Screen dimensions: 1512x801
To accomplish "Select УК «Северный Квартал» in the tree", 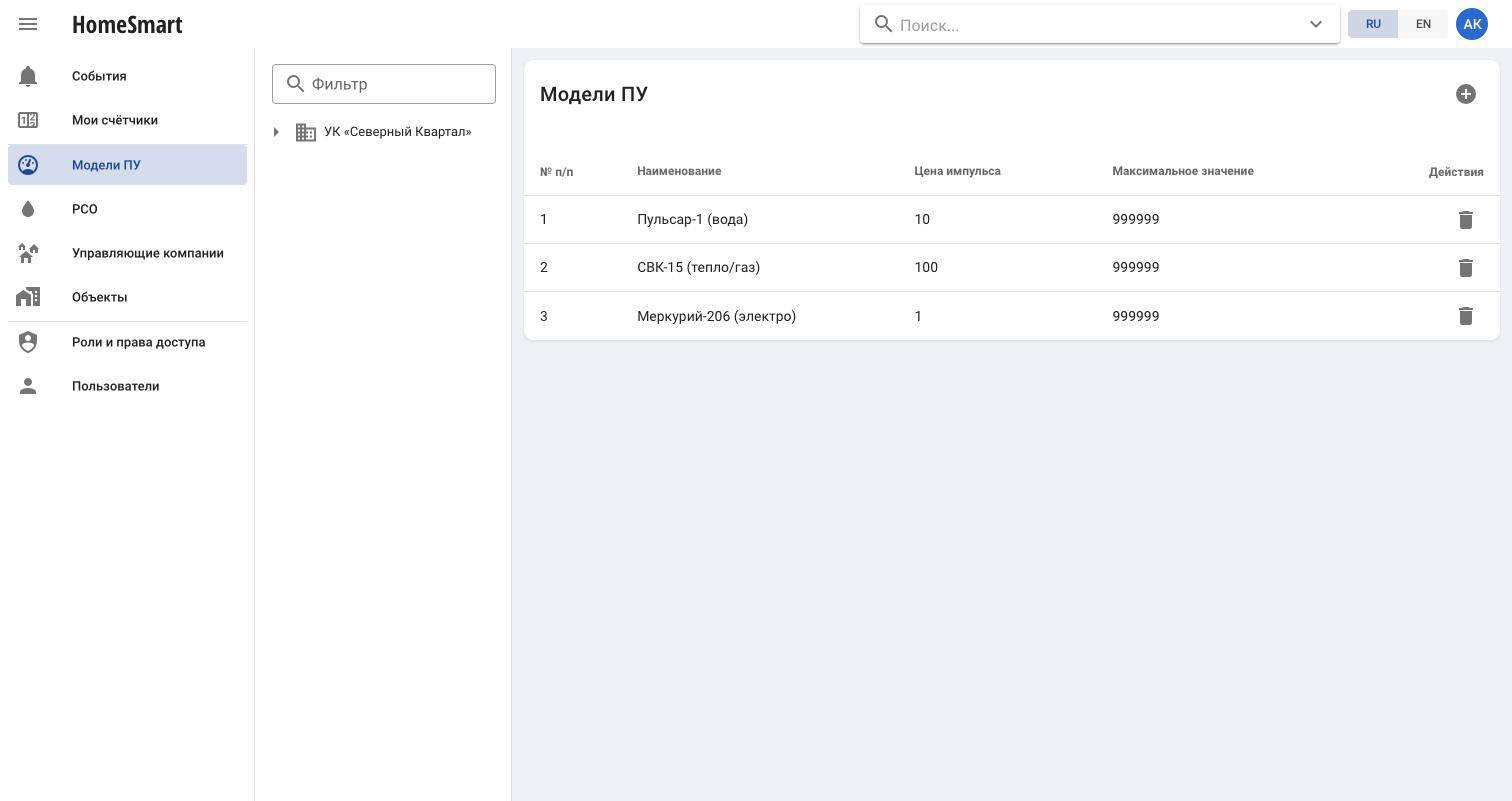I will [397, 132].
